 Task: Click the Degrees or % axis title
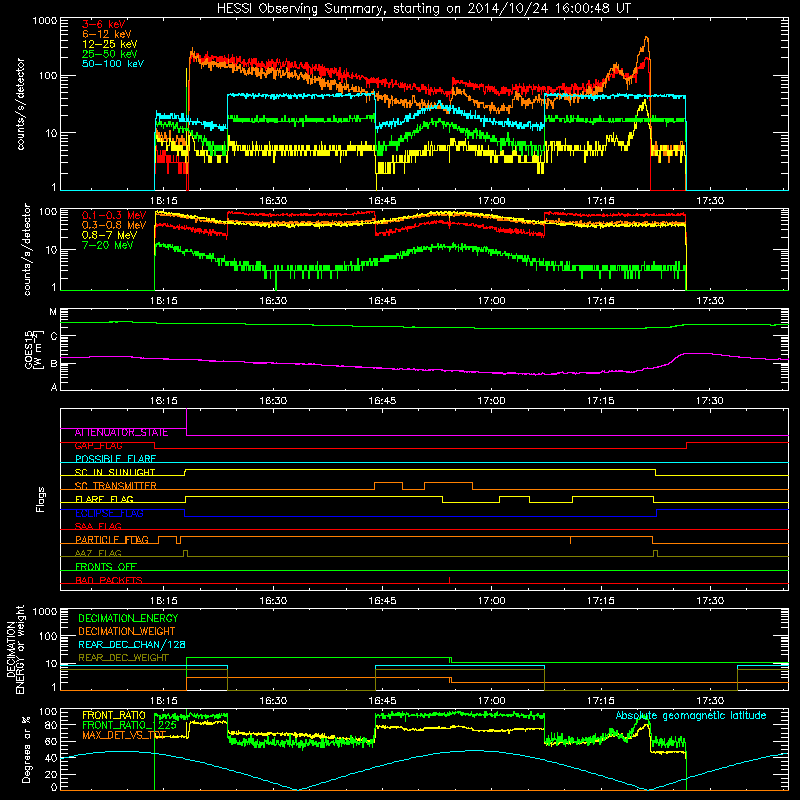click(x=26, y=749)
